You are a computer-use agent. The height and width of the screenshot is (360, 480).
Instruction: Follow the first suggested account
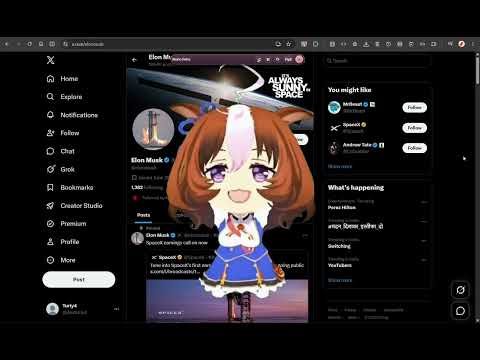[x=414, y=108]
